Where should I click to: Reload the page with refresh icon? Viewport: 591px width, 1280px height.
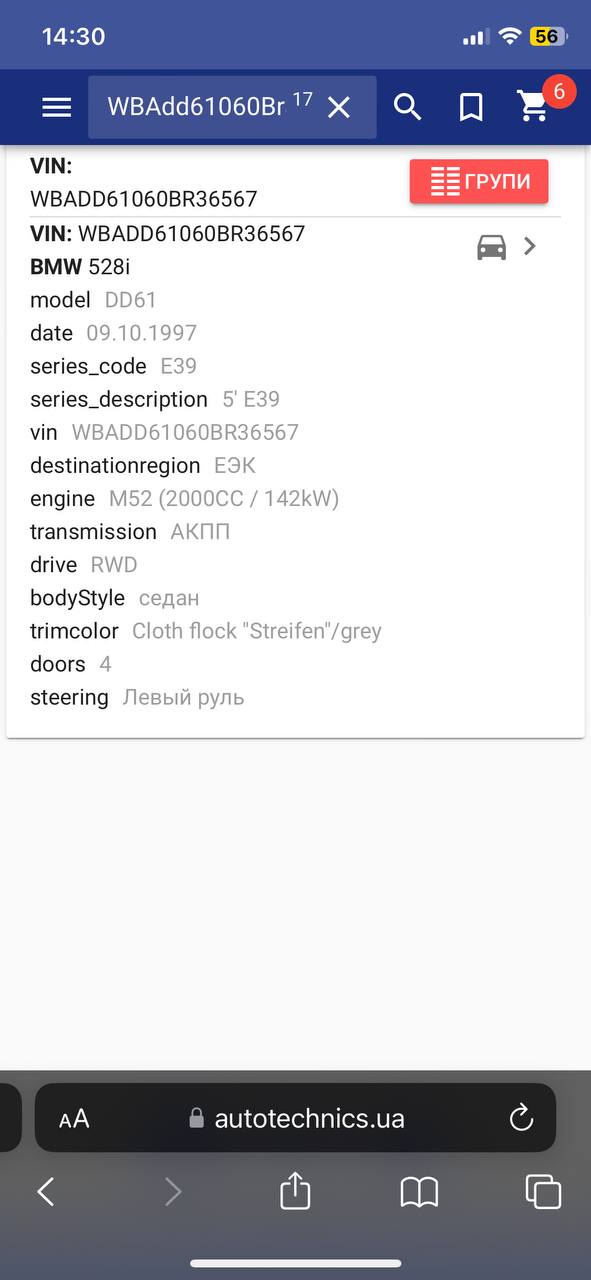[x=521, y=1118]
